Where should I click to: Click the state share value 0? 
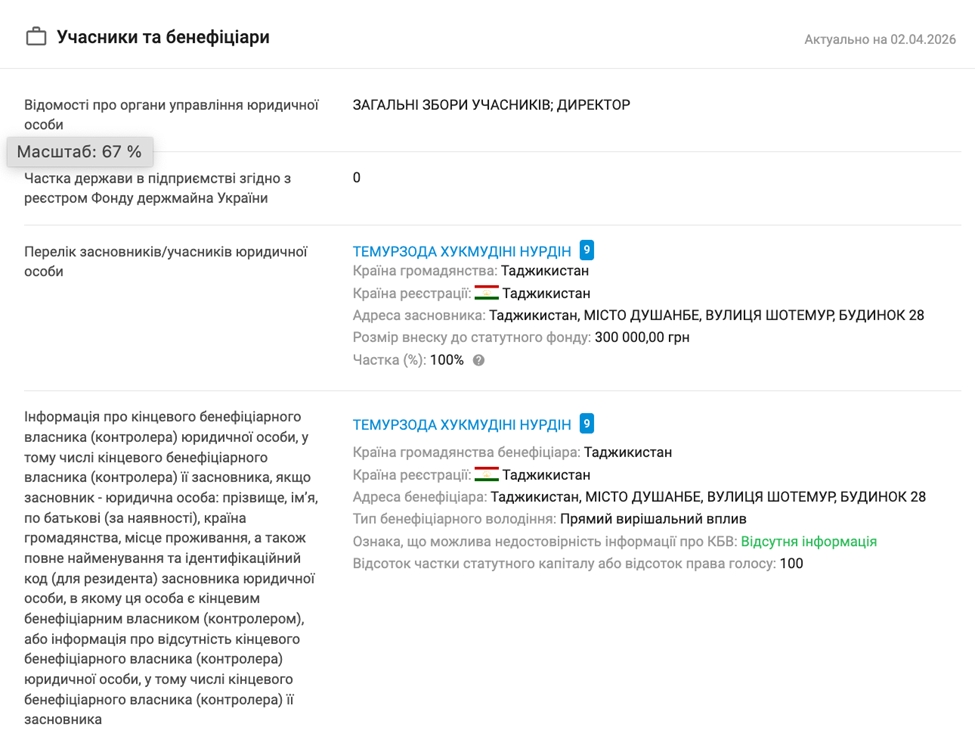point(357,178)
